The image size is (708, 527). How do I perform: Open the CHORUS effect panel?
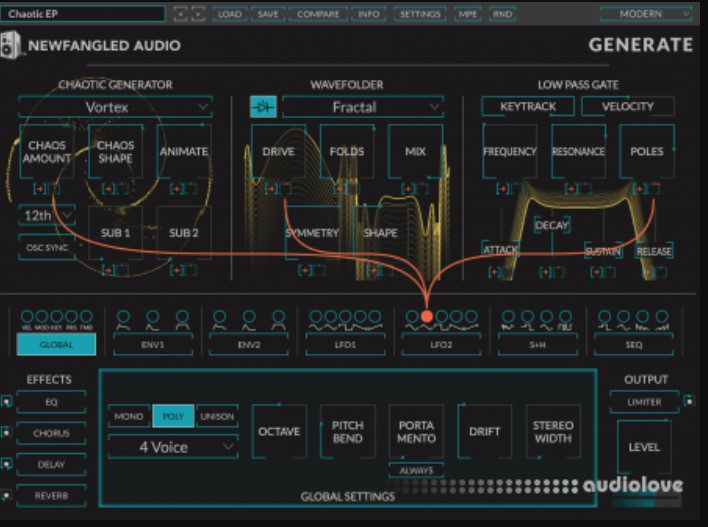pyautogui.click(x=51, y=433)
